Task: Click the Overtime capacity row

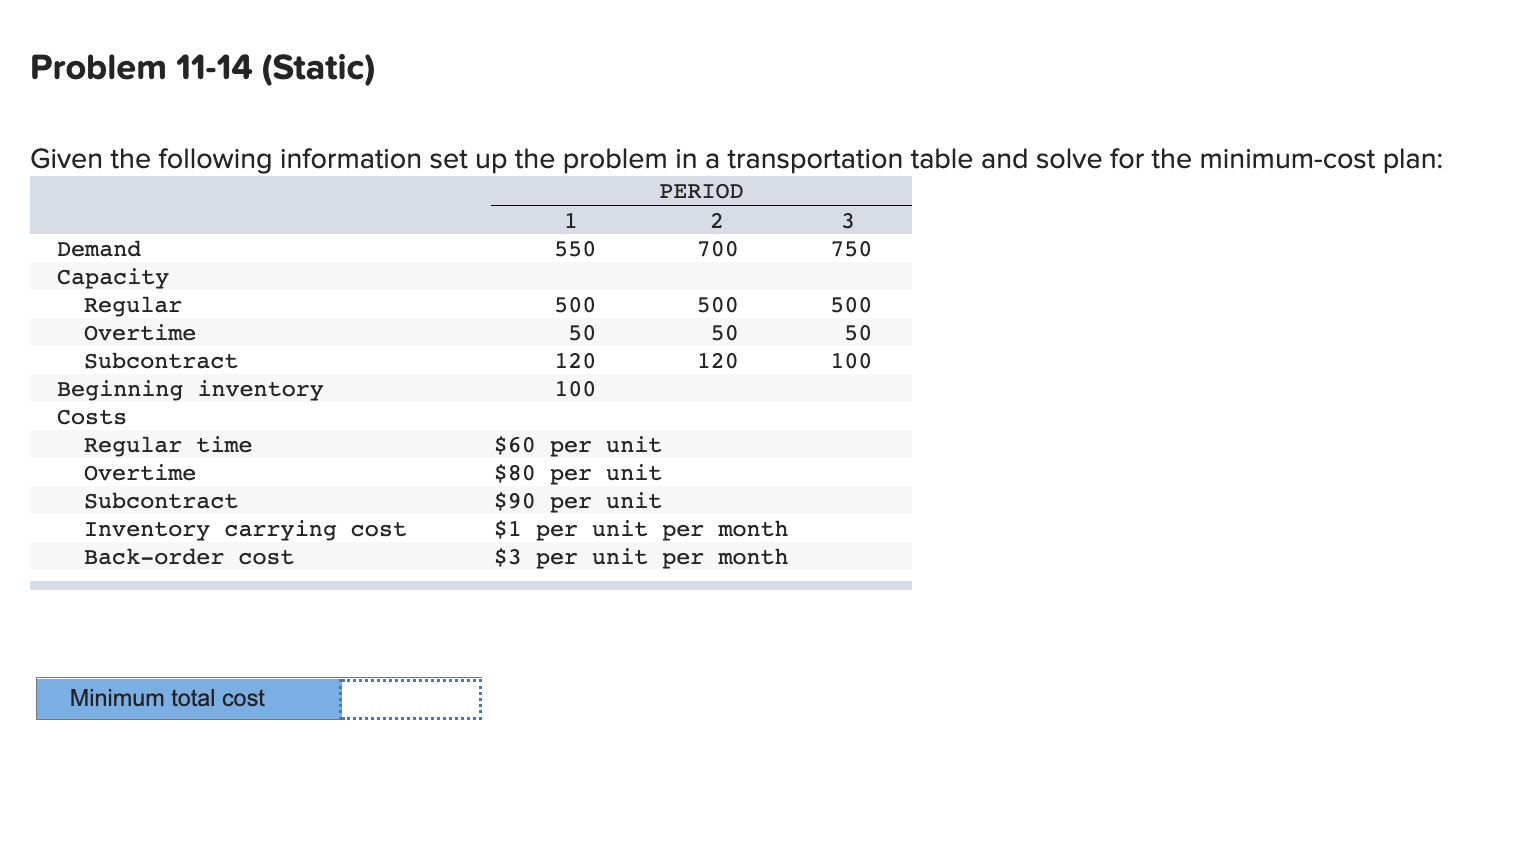Action: click(140, 332)
